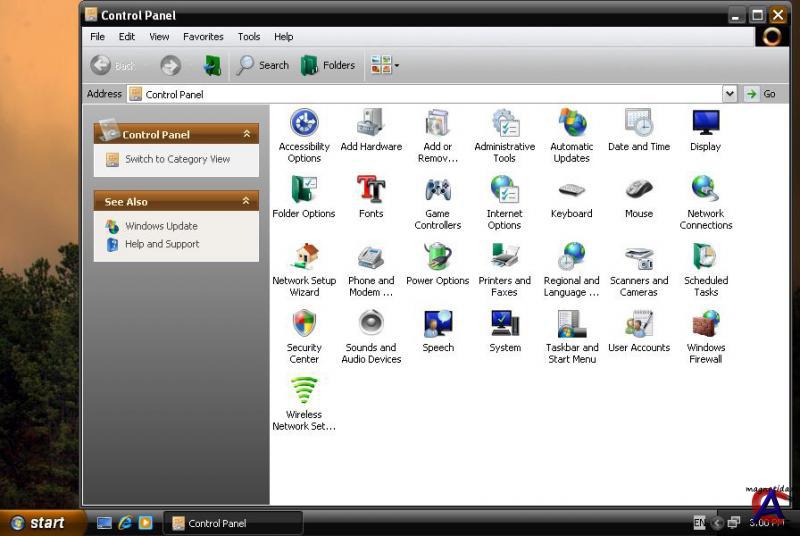Click the Up folder toolbar button
Screen dimensions: 800x536
[x=212, y=66]
